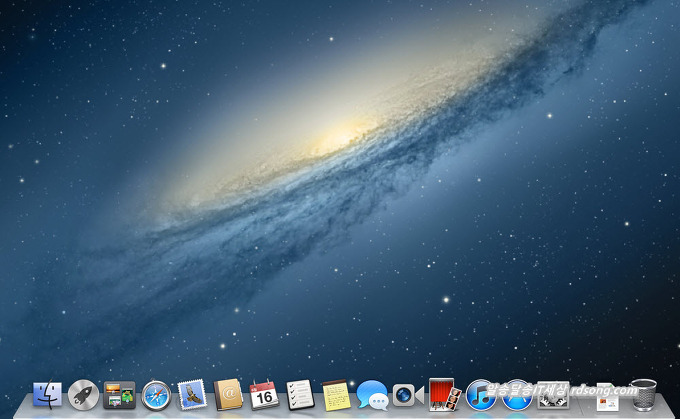The height and width of the screenshot is (419, 680).
Task: Open the Trash can
Action: 643,396
